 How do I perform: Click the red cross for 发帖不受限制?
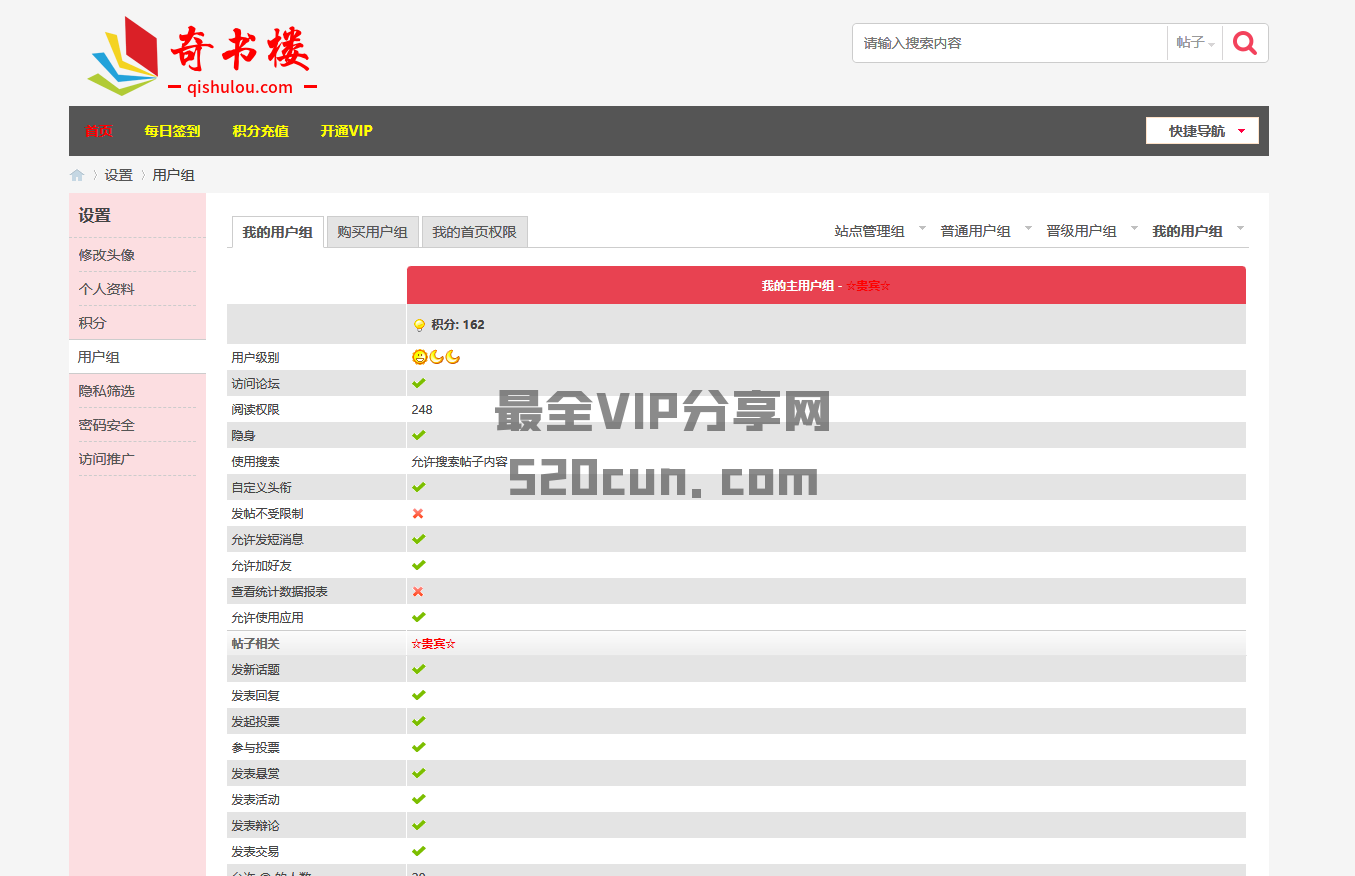click(418, 513)
